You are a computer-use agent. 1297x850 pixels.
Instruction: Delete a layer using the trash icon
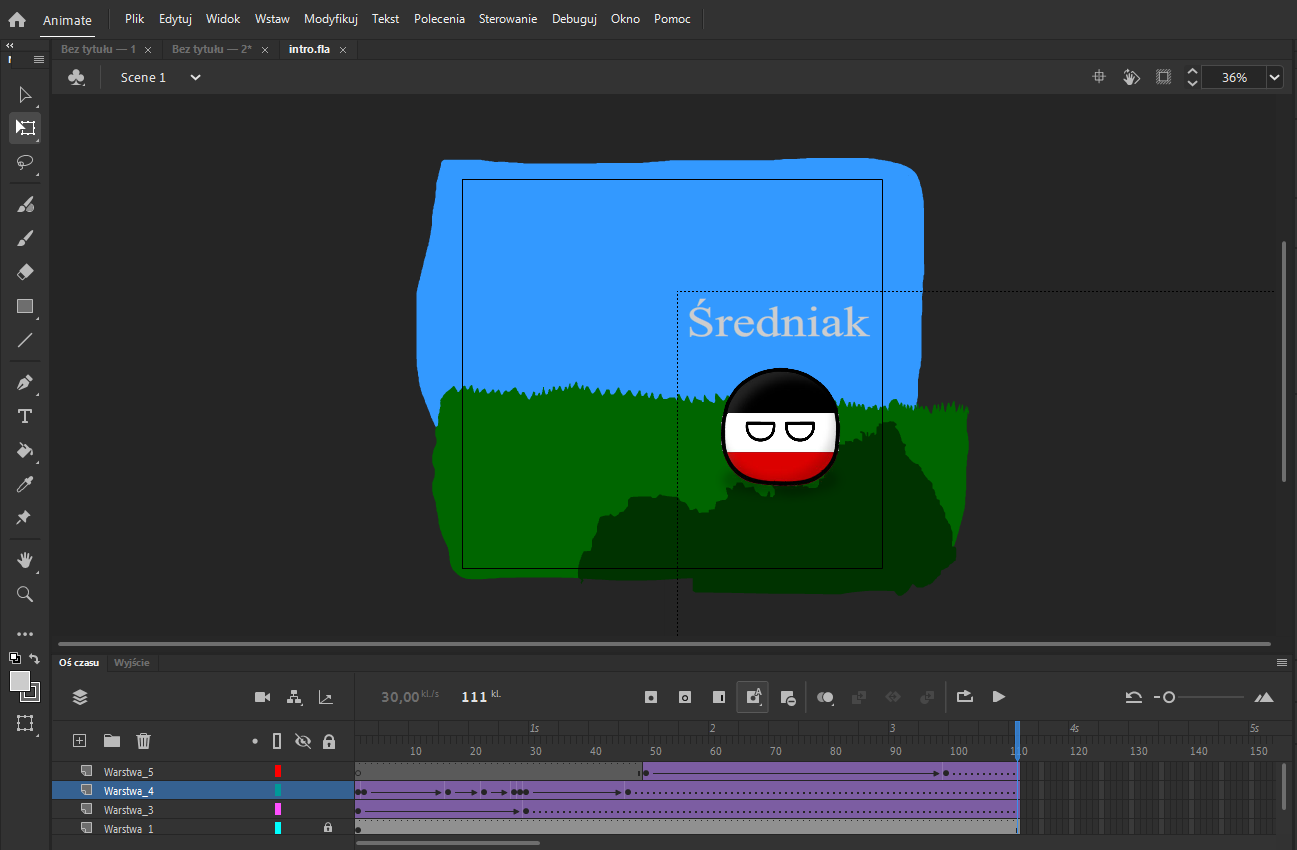click(x=143, y=741)
